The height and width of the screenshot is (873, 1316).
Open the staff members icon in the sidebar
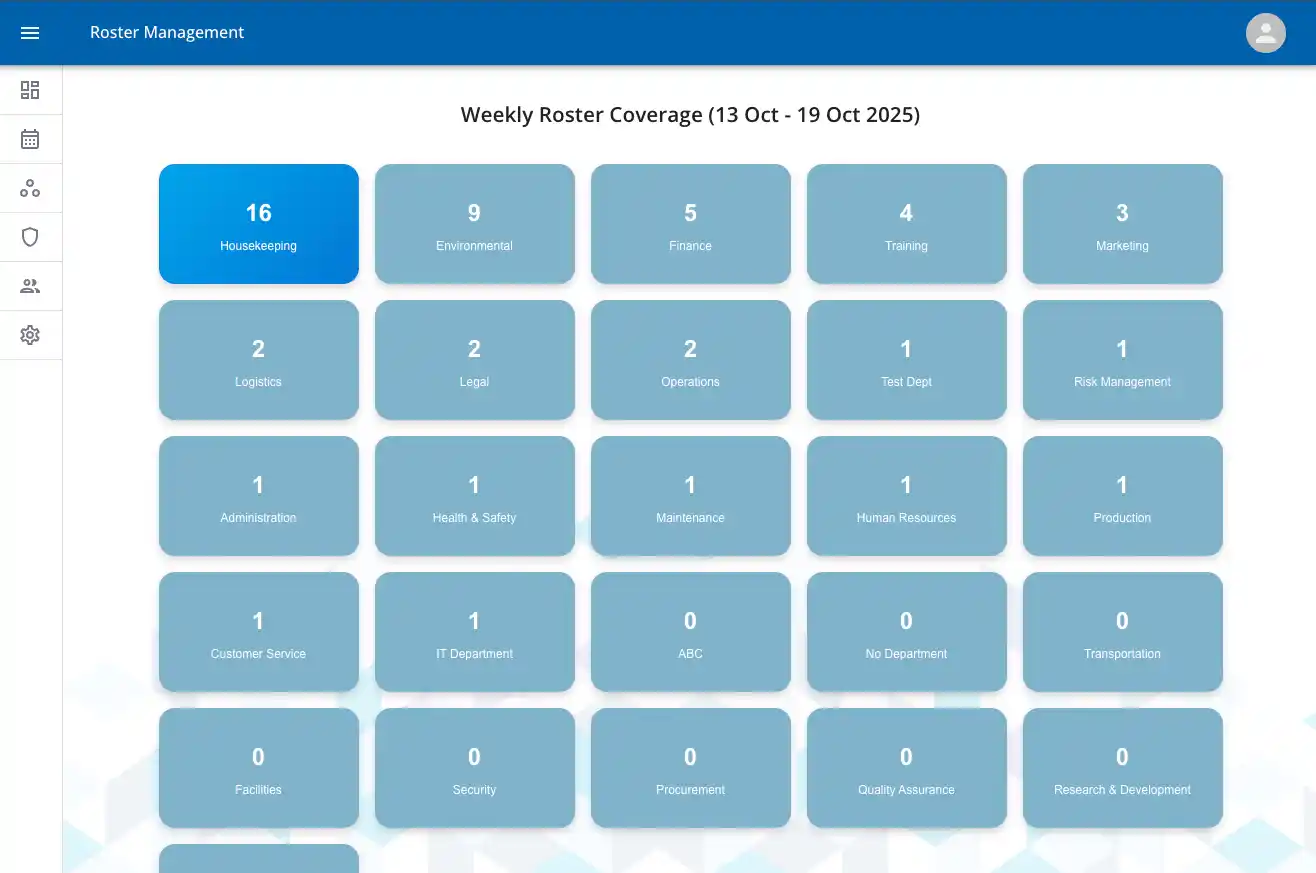coord(30,286)
